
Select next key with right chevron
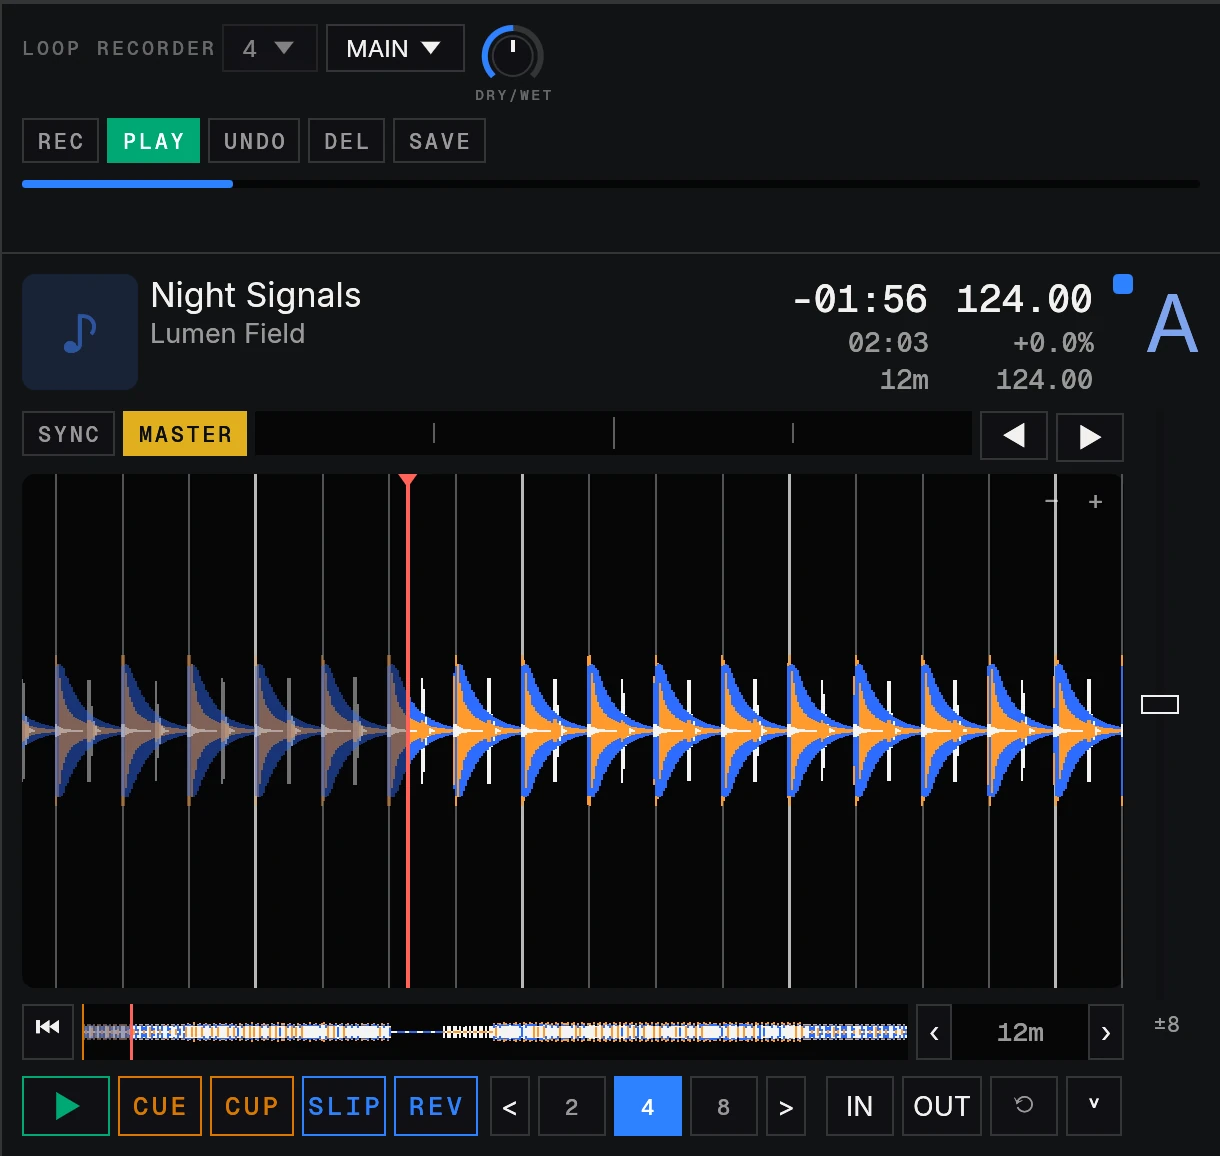point(1106,1032)
